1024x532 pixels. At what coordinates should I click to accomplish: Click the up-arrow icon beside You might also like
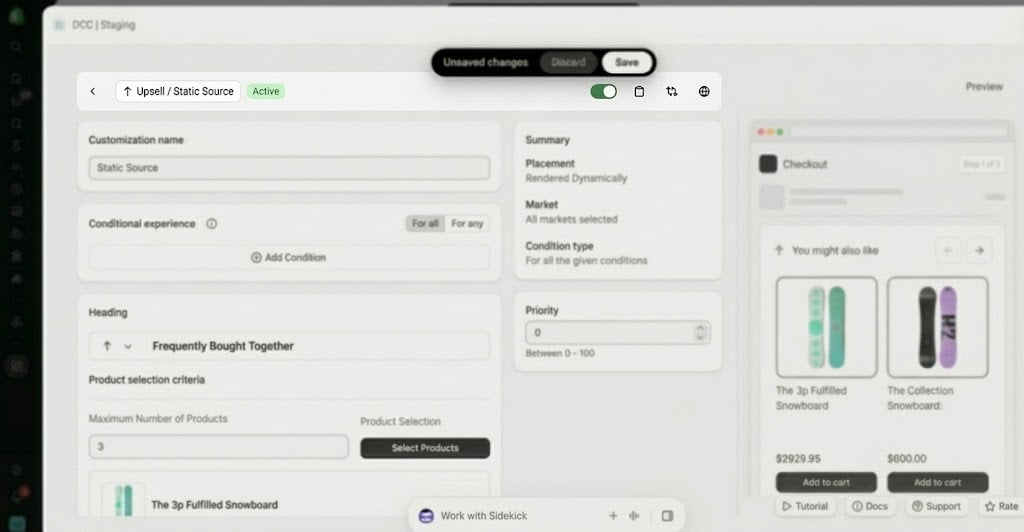coord(778,250)
